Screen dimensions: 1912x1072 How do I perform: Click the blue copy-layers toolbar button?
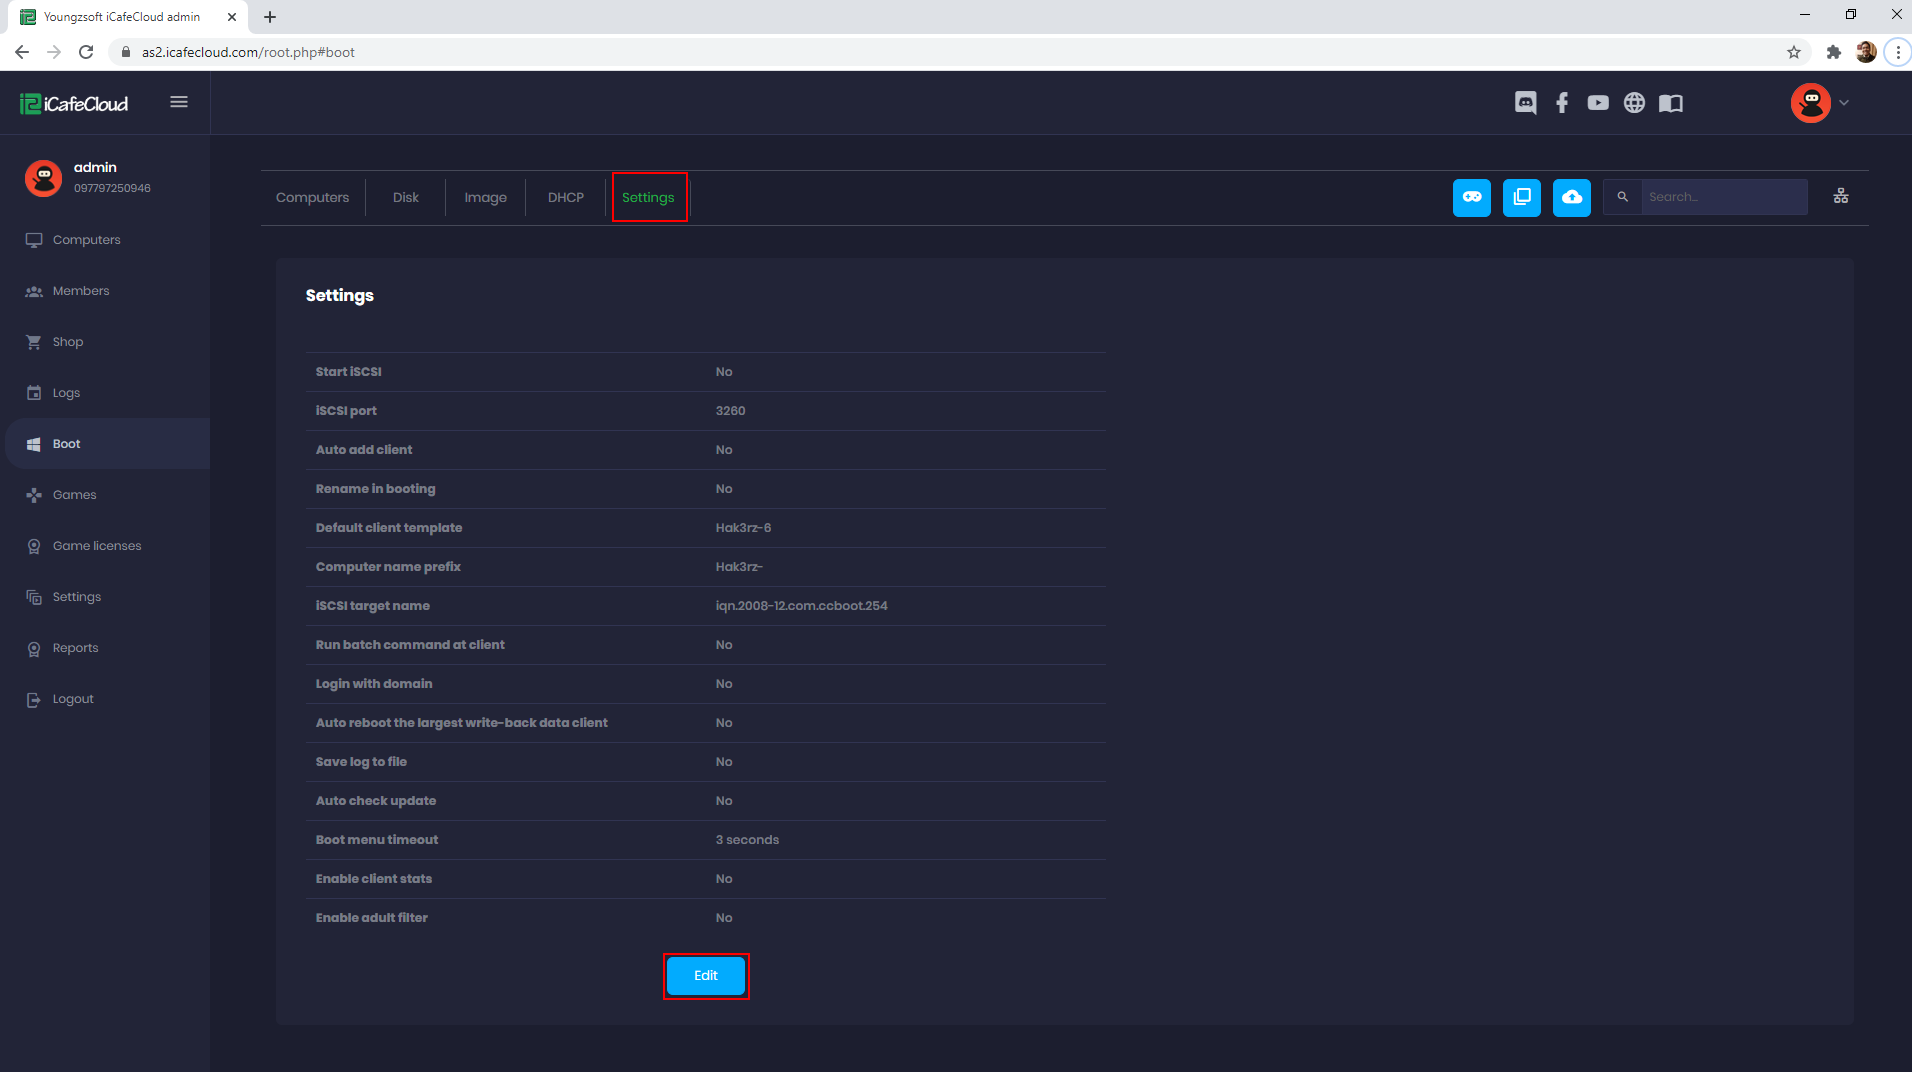[1522, 197]
